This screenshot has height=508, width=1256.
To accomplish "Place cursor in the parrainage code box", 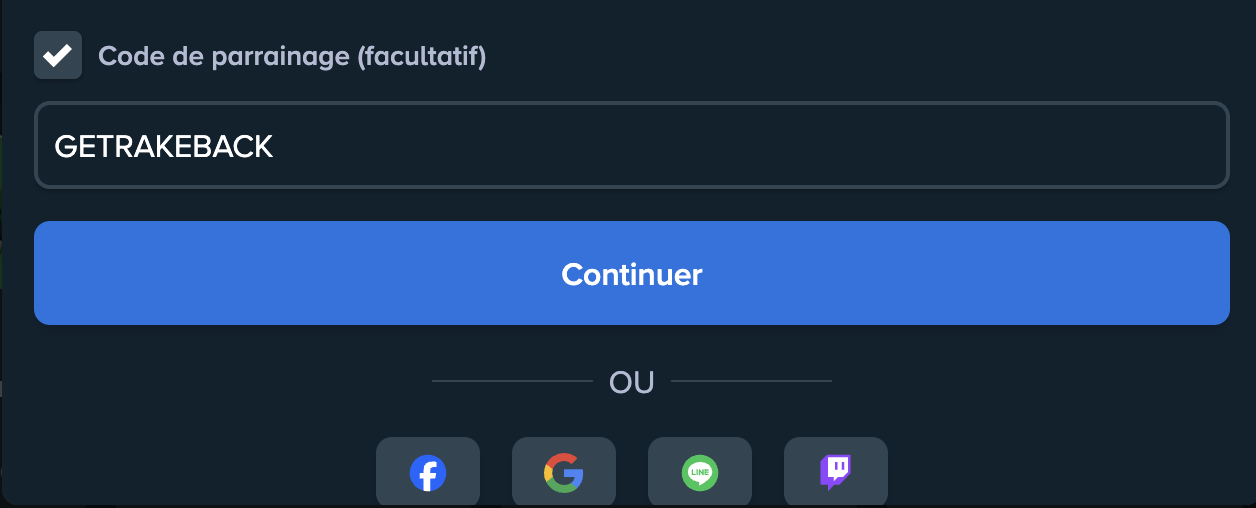I will coord(631,146).
